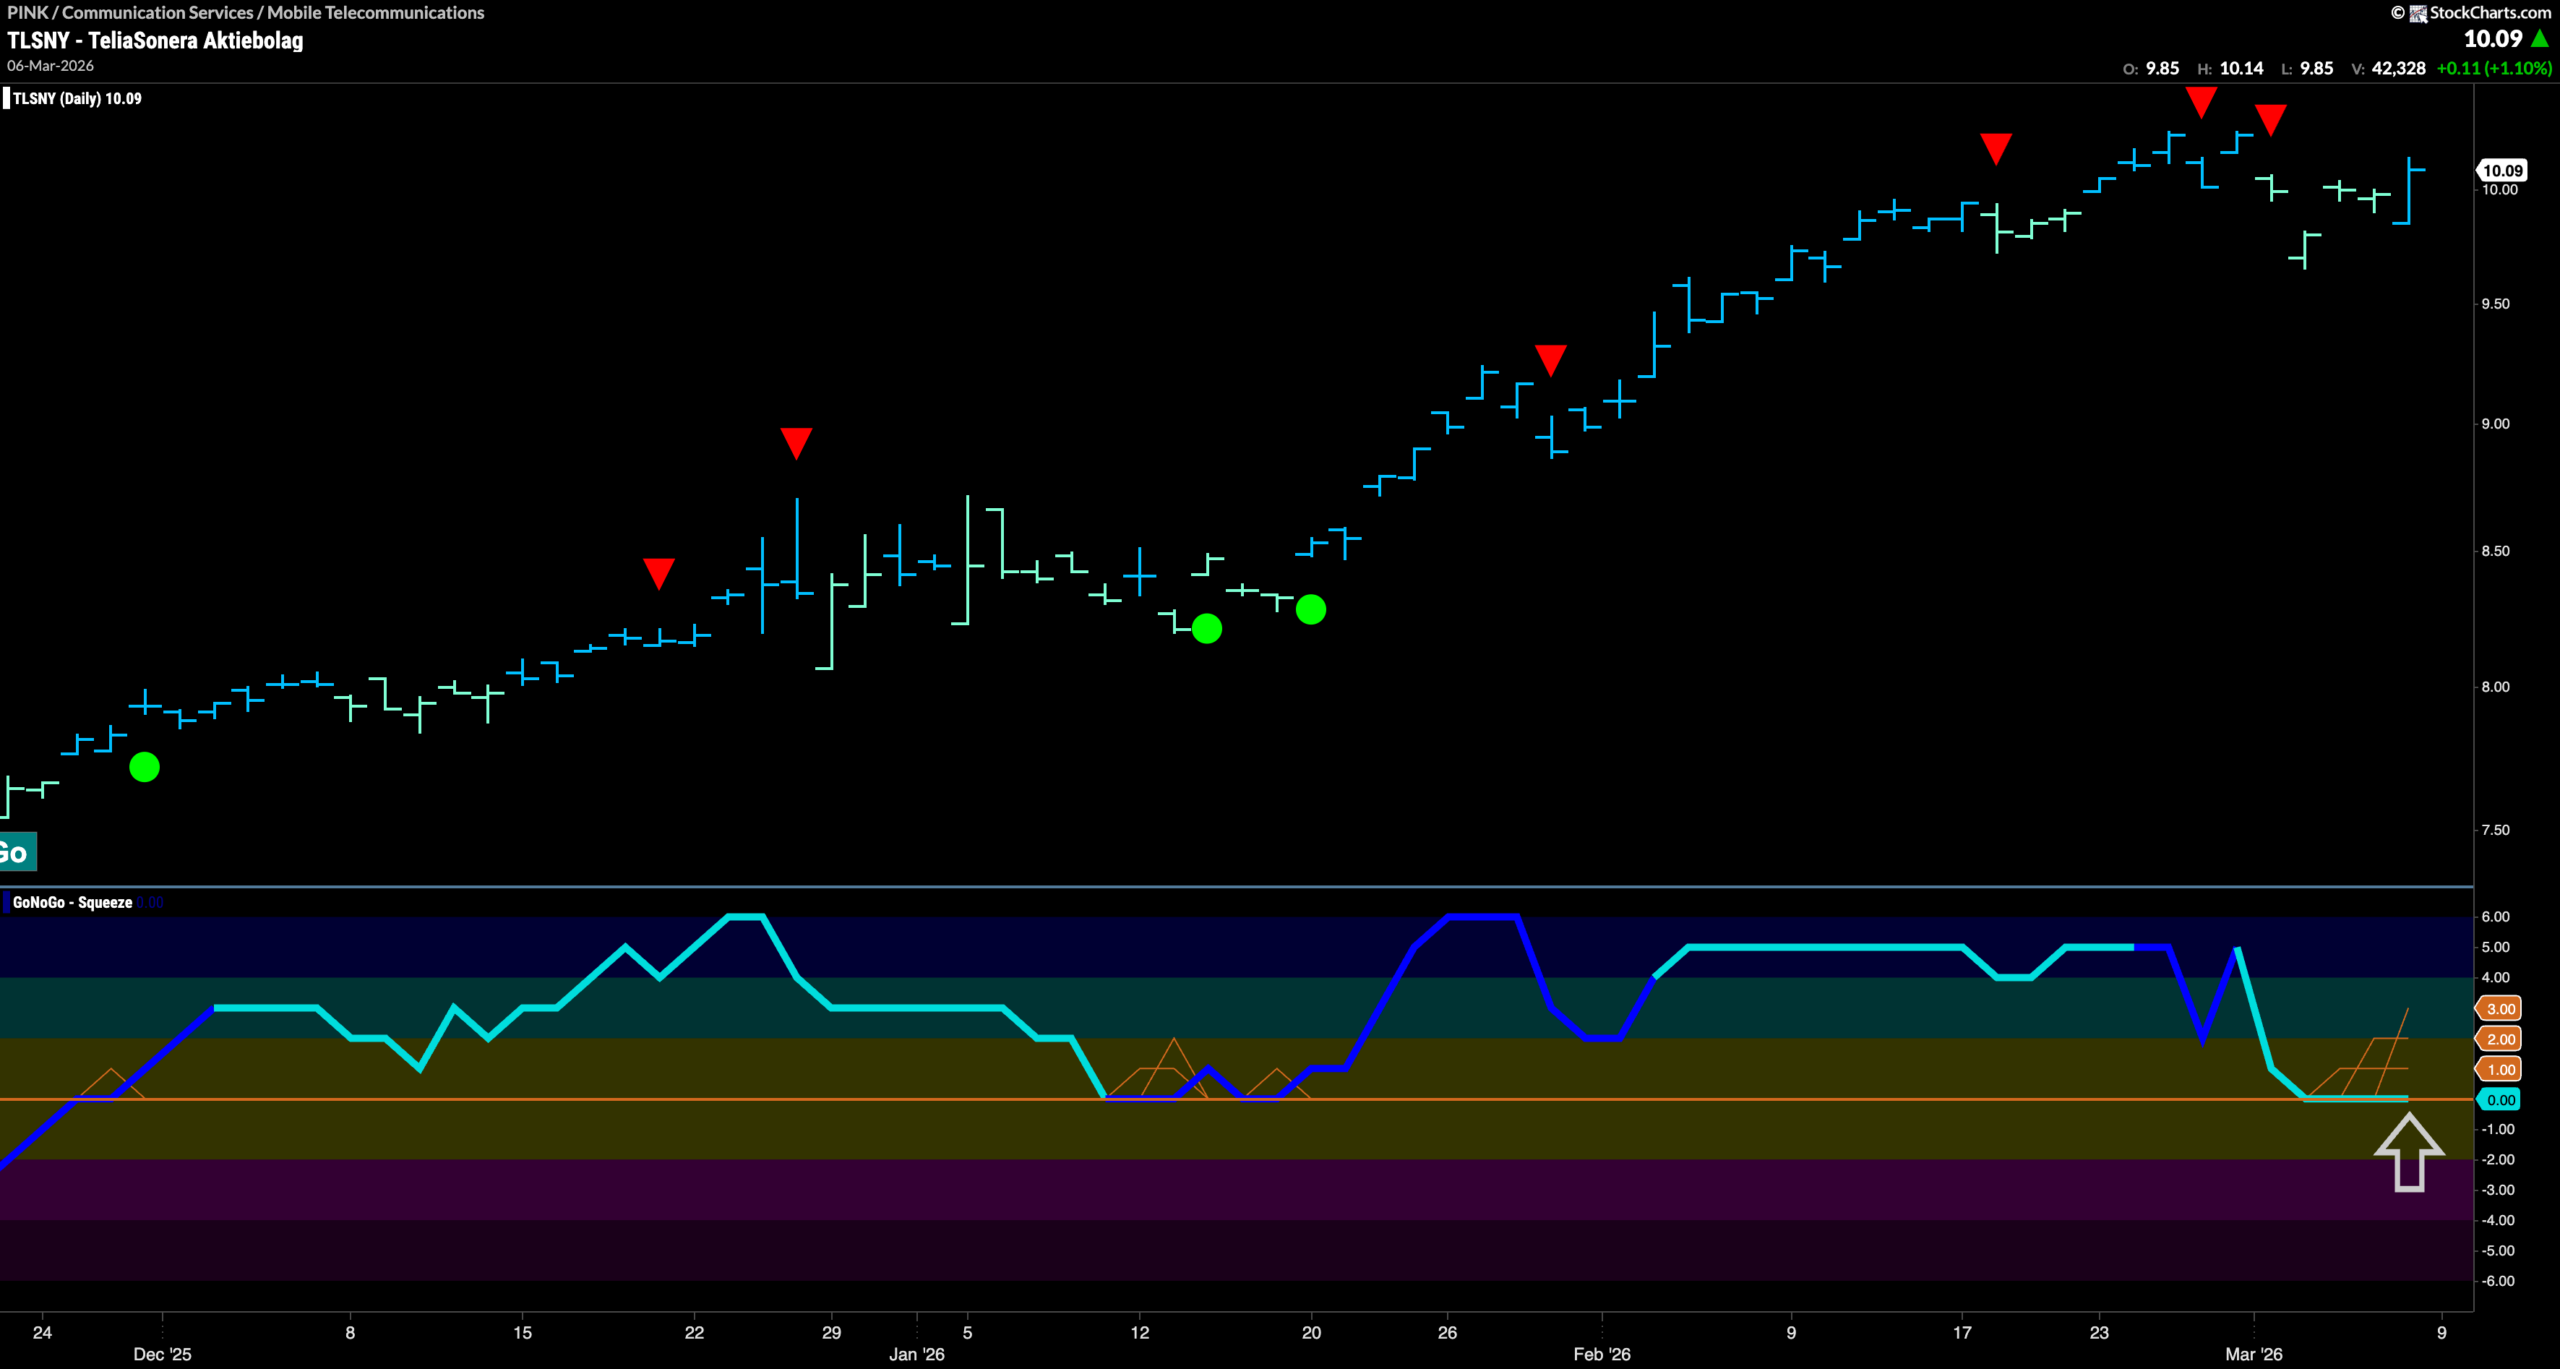This screenshot has height=1369, width=2560.
Task: Click the TLSNY (Daily) 10.09 legend label
Action: coord(77,98)
